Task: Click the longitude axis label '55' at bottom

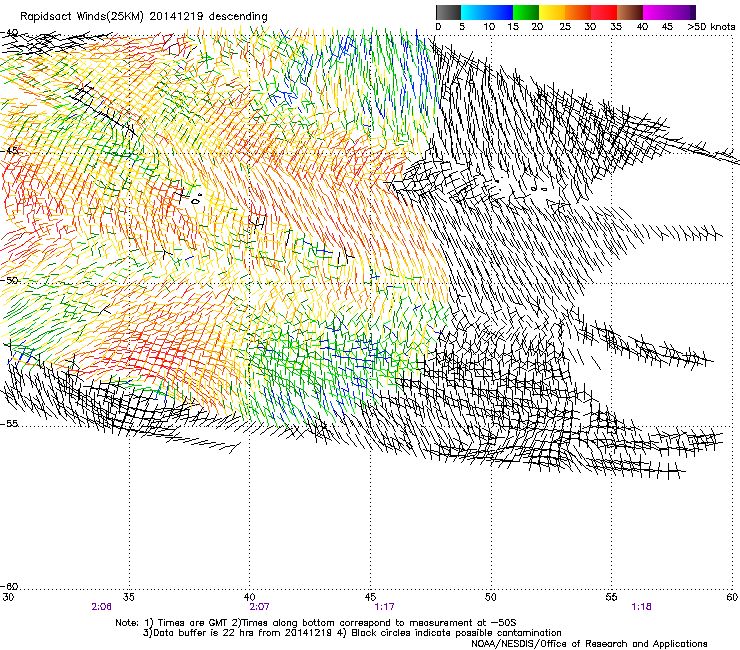Action: click(611, 597)
